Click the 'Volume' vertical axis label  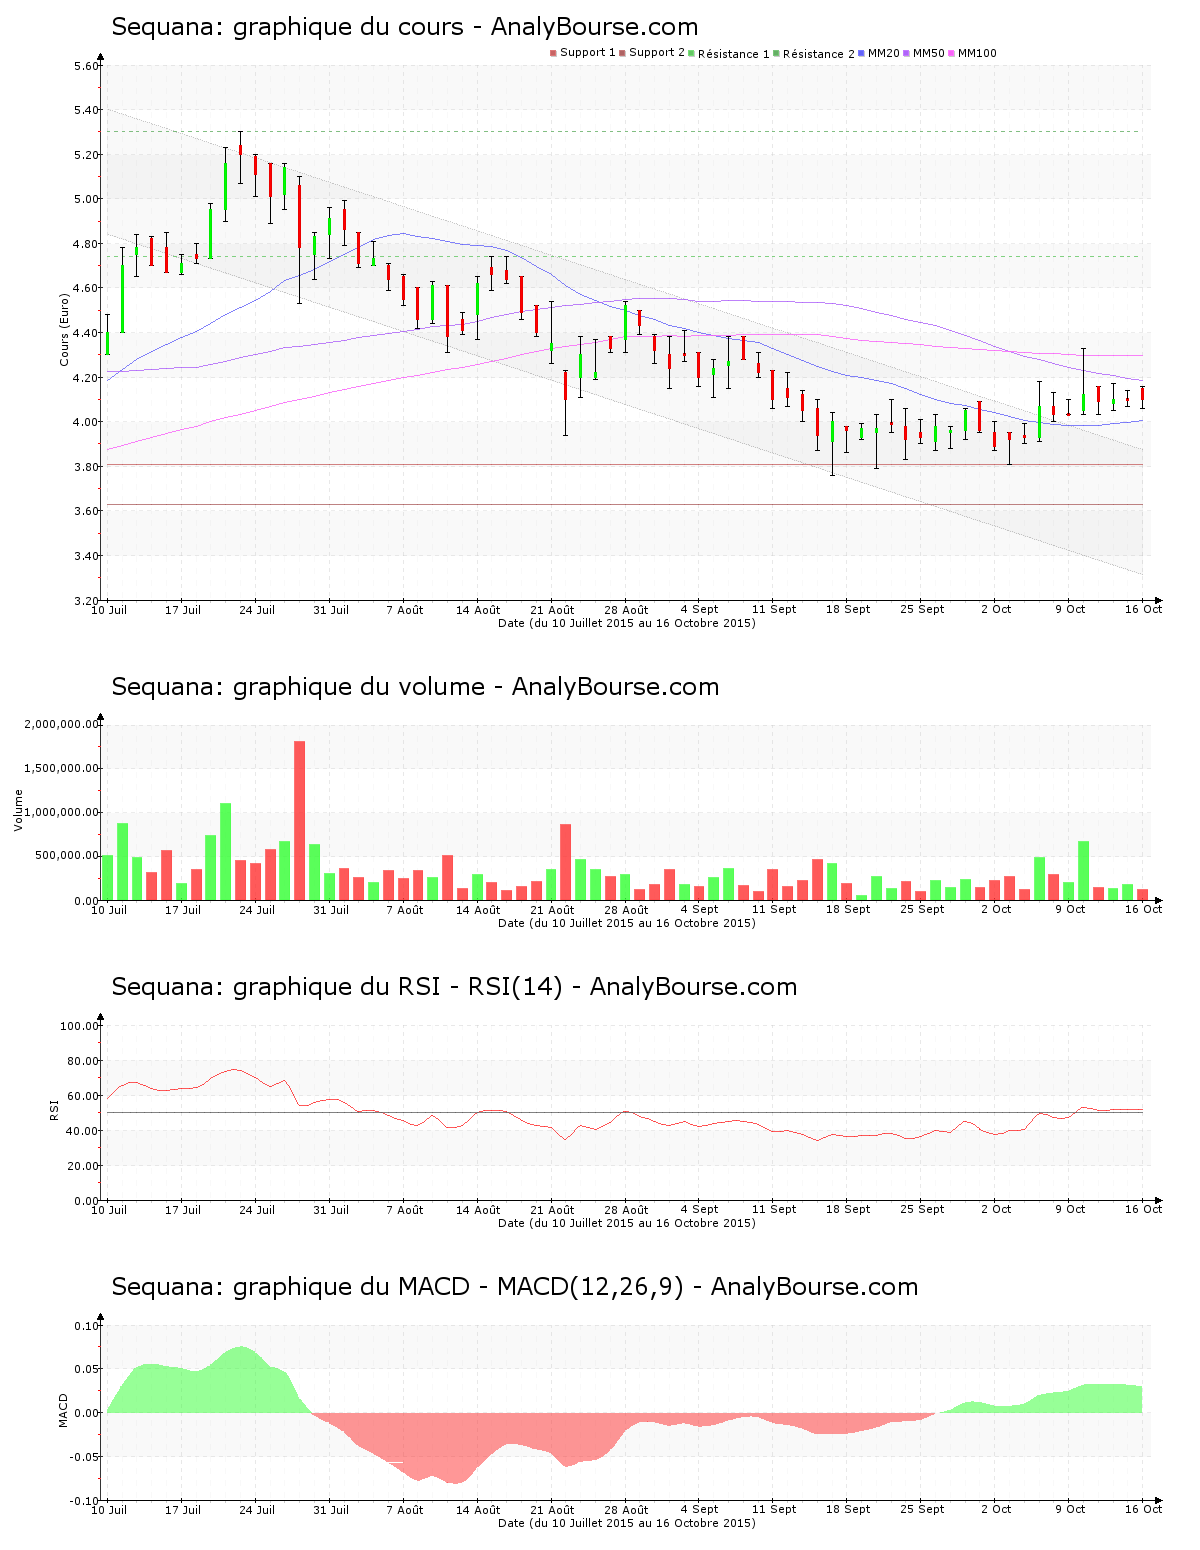pos(18,810)
